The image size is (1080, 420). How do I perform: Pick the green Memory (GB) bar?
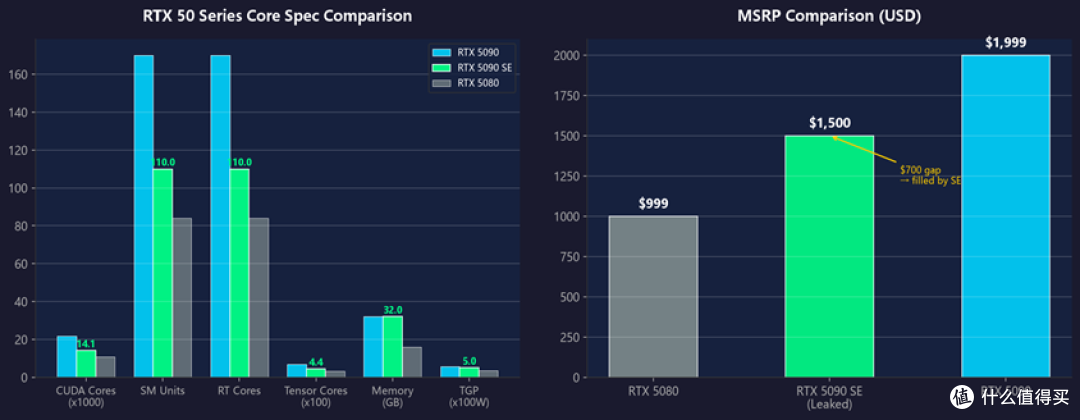coord(393,347)
